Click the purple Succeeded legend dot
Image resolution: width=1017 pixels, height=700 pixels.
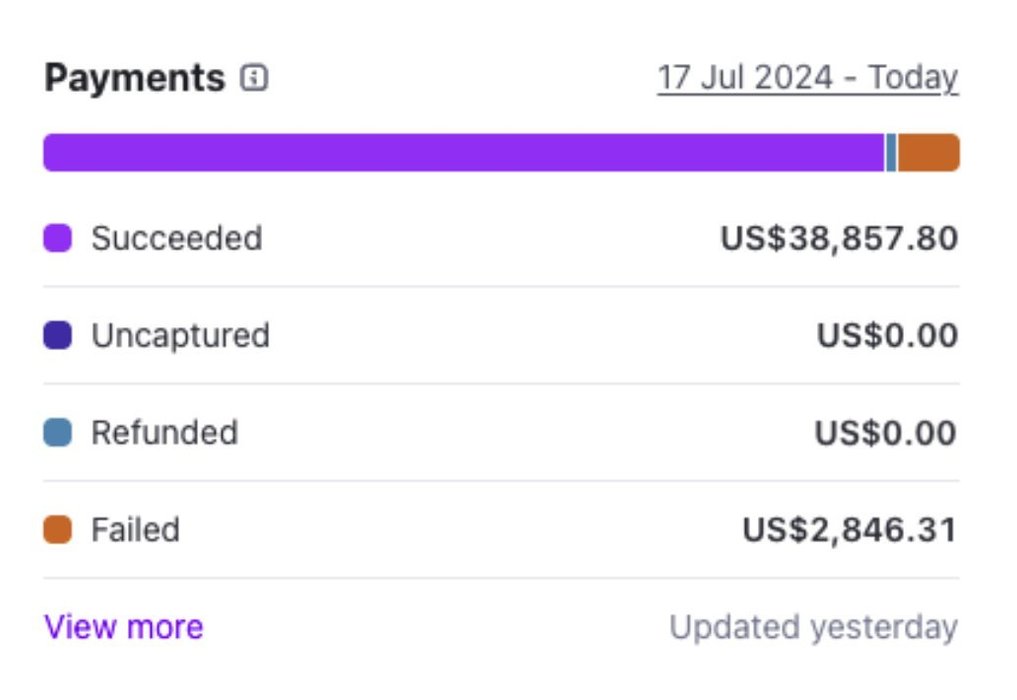58,238
